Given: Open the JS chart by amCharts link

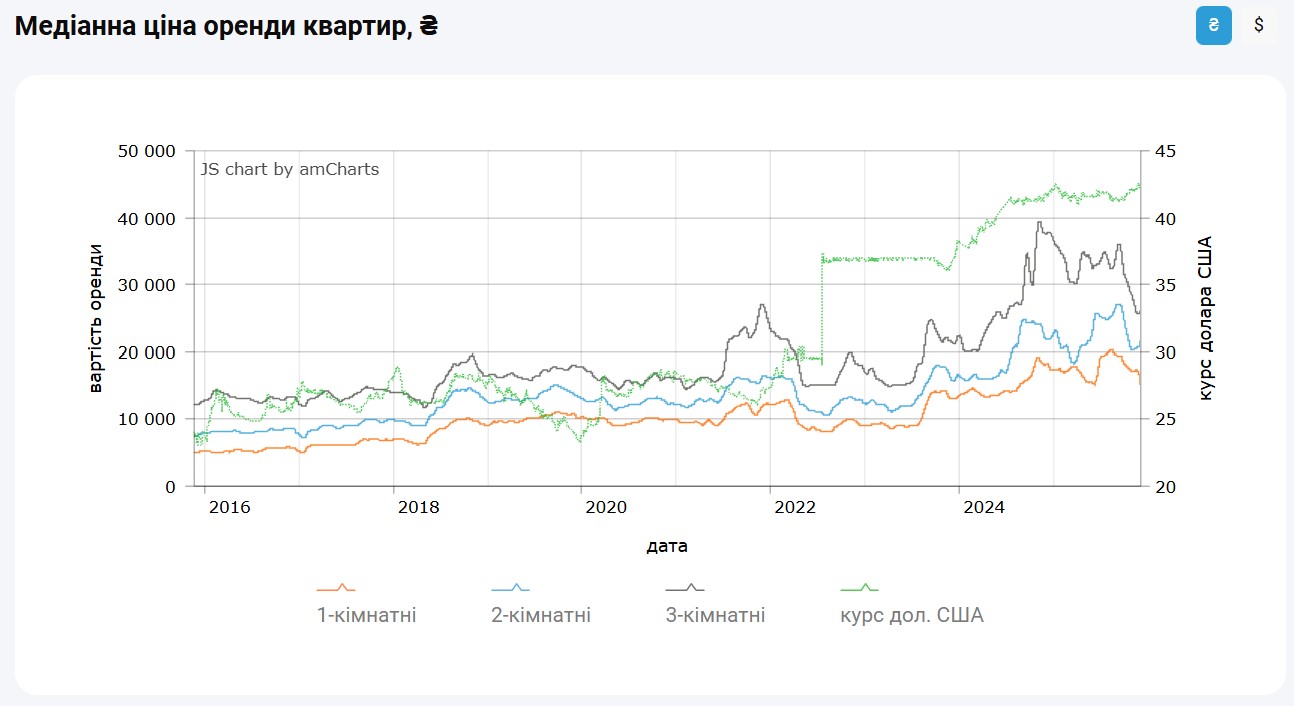Looking at the screenshot, I should [290, 169].
